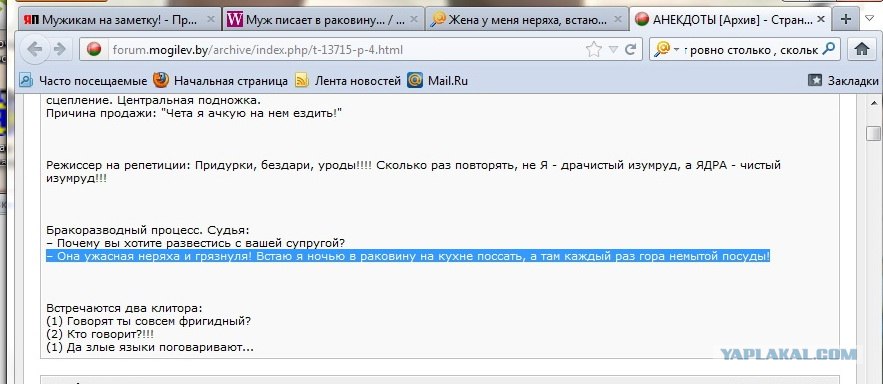List all tabs dropdown arrow
Viewport: 883px width, 384px height.
[x=870, y=18]
